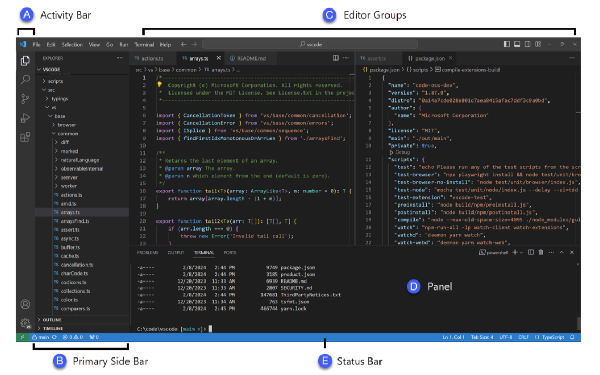Click the VS Code logo in title bar

pyautogui.click(x=23, y=44)
